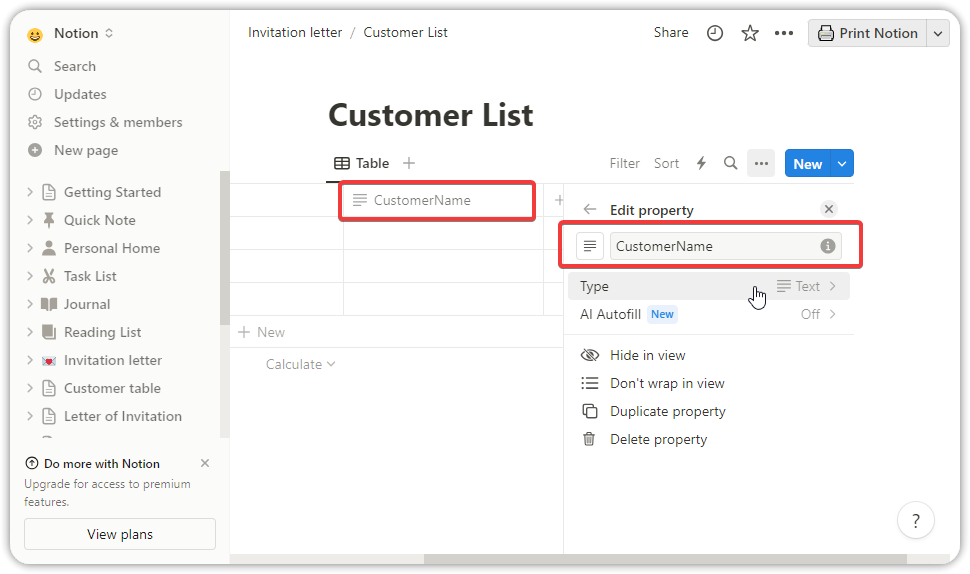
Task: Open the help question mark button
Action: point(916,521)
